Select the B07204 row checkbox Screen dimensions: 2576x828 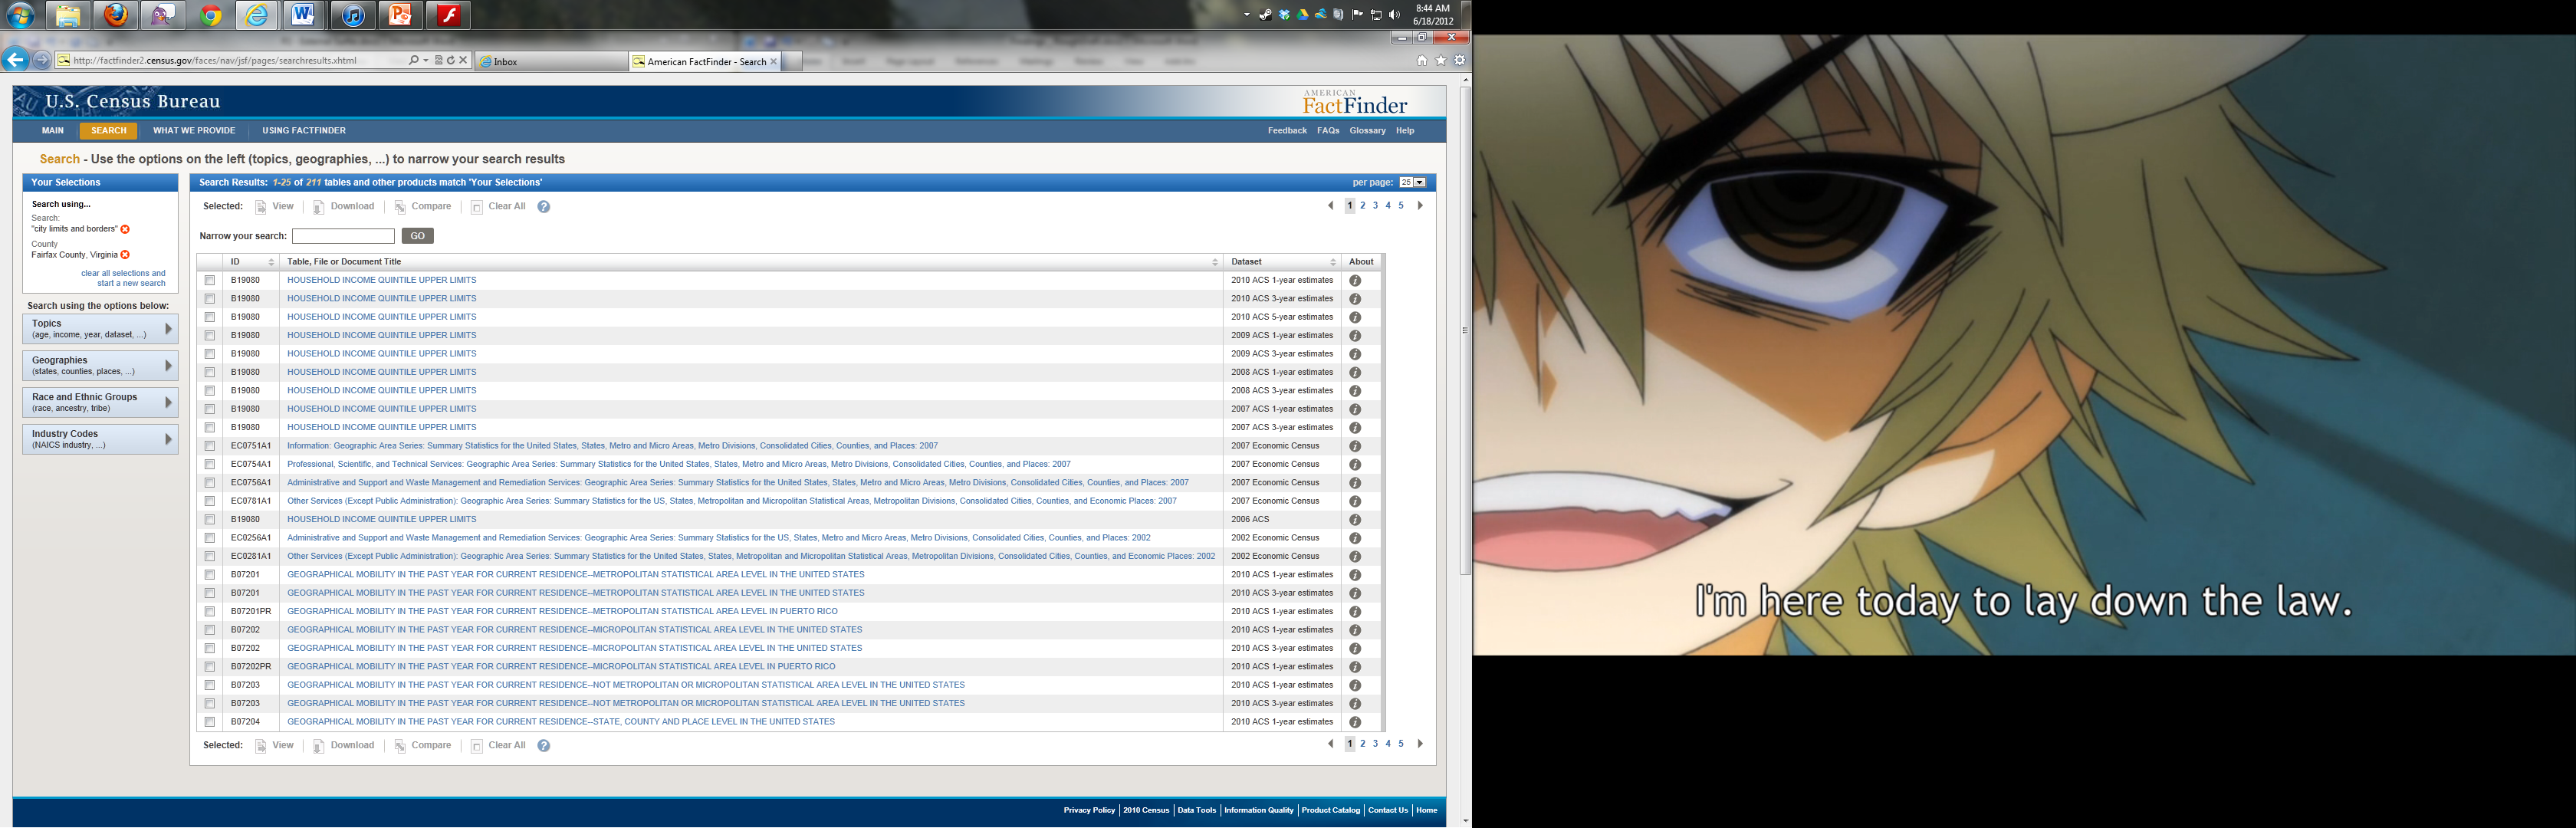pos(210,722)
